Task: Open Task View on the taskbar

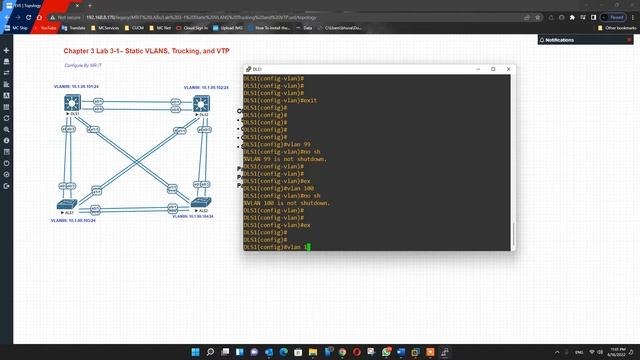Action: pyautogui.click(x=225, y=352)
